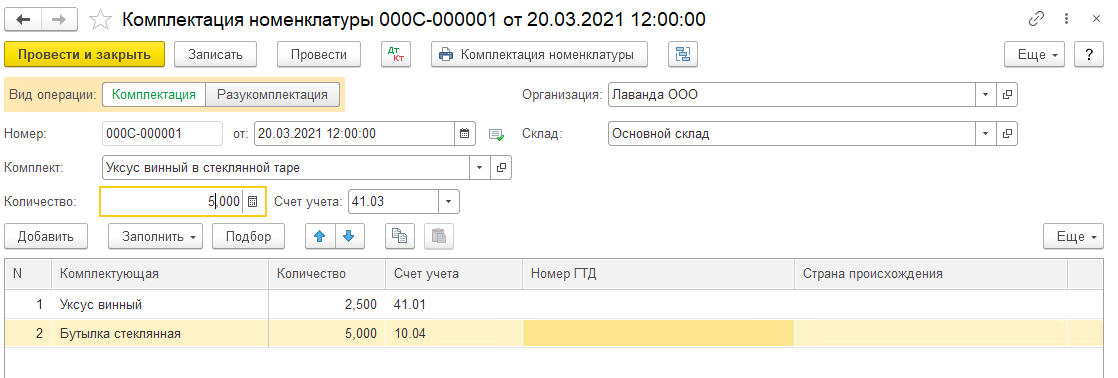
Task: Click into Организация field Лаванда ООО
Action: (x=792, y=94)
